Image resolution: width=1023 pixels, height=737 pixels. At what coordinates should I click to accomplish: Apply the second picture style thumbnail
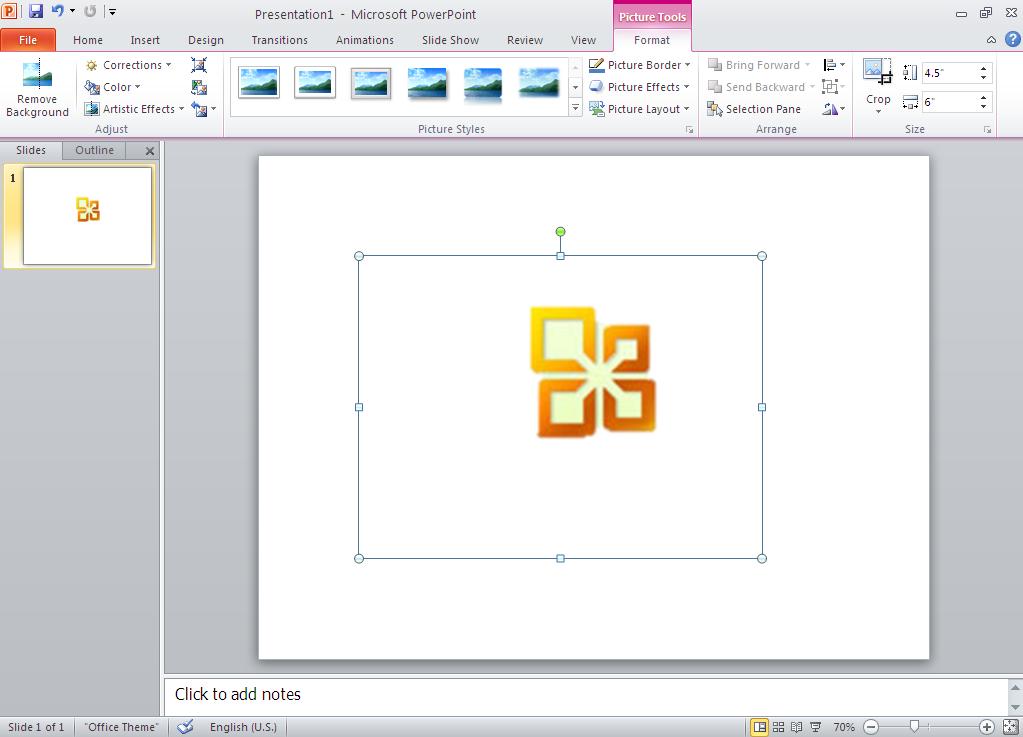tap(314, 83)
